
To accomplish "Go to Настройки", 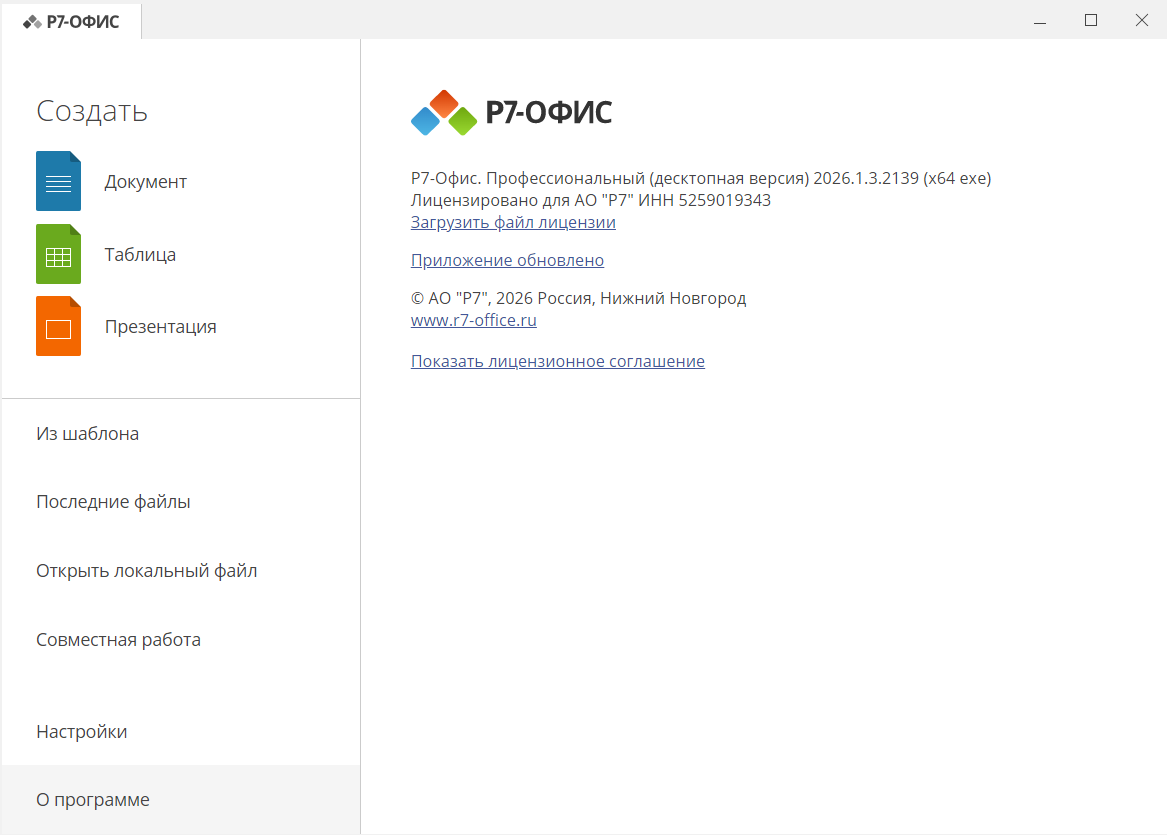I will point(181,732).
